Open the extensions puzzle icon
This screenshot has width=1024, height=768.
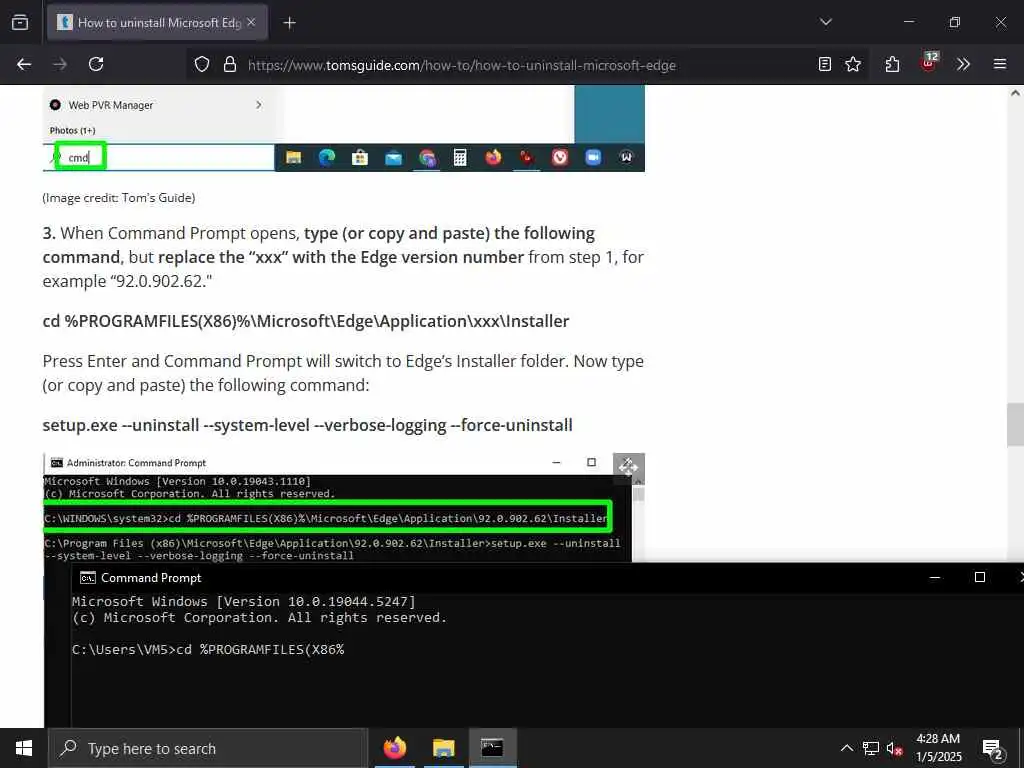(x=893, y=64)
